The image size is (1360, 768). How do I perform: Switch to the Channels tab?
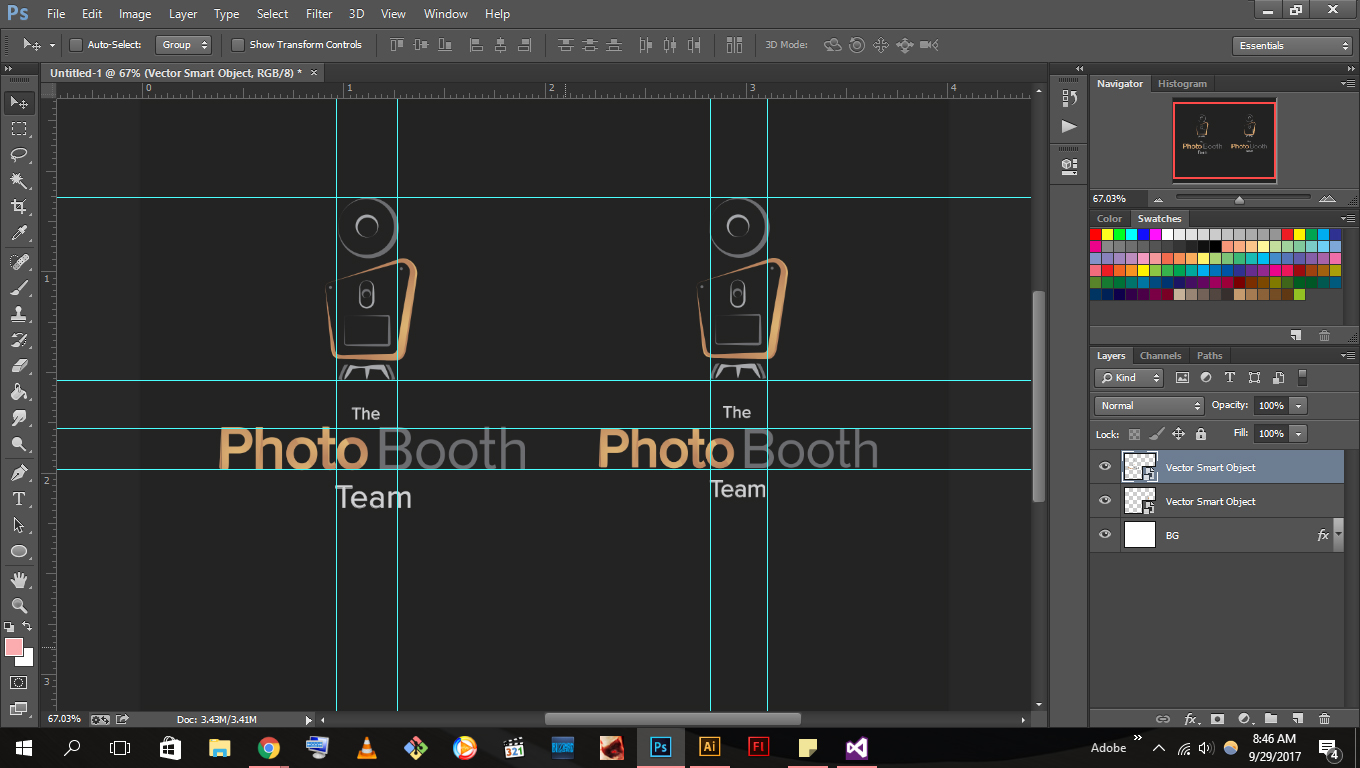point(1160,355)
